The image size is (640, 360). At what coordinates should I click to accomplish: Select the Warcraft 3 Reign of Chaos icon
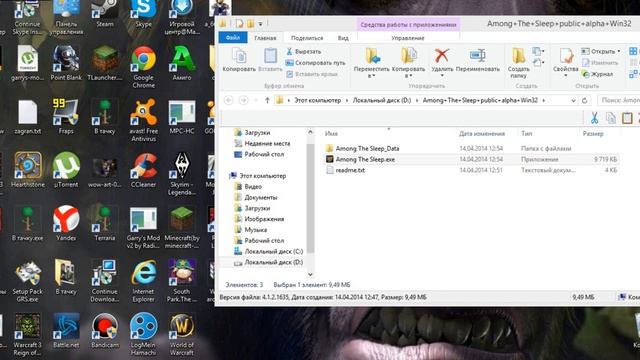[27, 334]
